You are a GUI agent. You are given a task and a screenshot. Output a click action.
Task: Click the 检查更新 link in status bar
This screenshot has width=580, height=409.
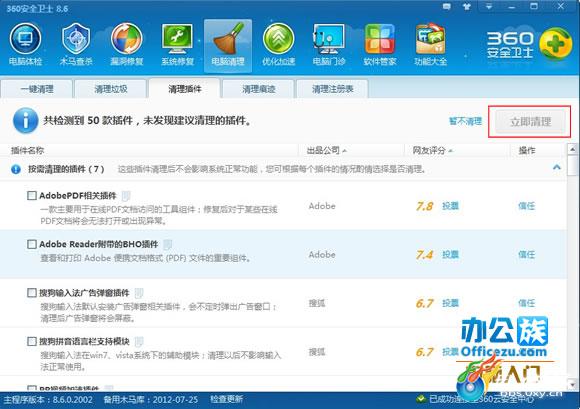(x=227, y=399)
